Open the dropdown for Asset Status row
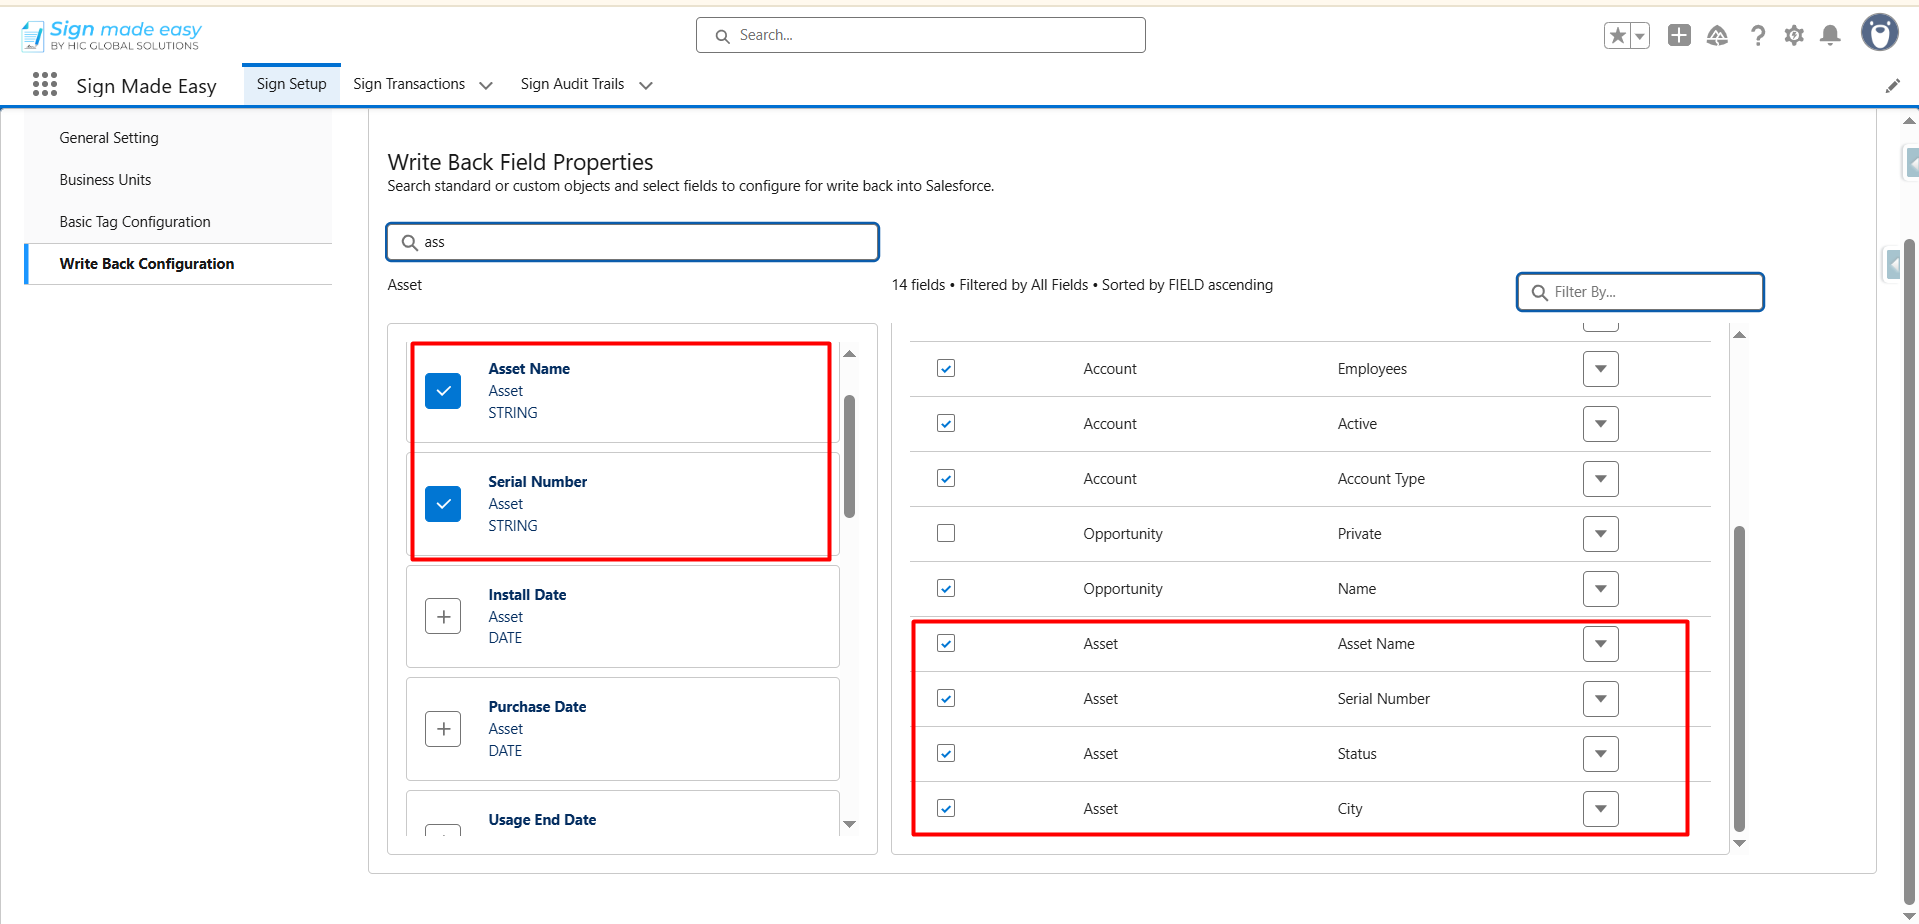Screen dimensions: 1919x924 (1600, 754)
